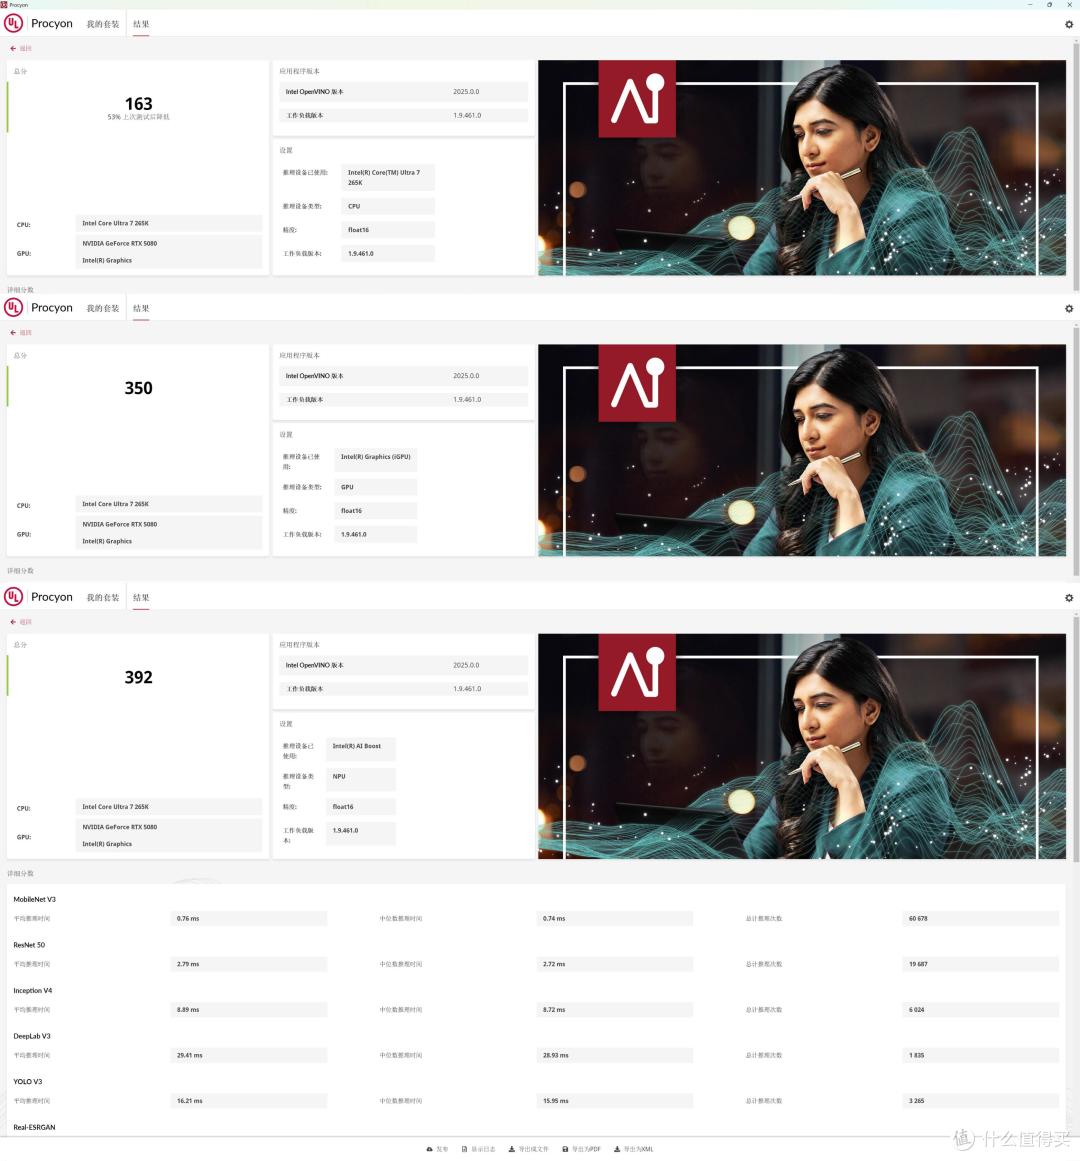This screenshot has height=1161, width=1080.
Task: Click ResNet 50 average time '2.79 ms'
Action: click(249, 965)
